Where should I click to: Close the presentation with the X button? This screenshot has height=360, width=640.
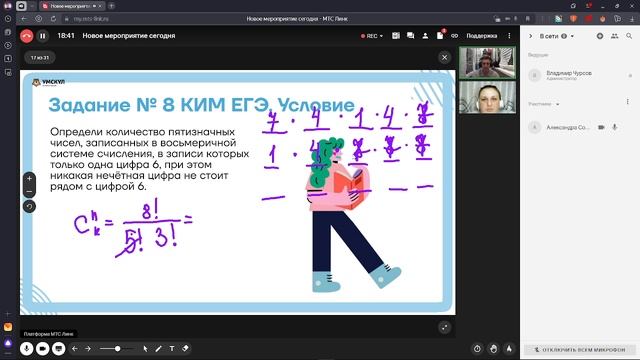tap(444, 58)
